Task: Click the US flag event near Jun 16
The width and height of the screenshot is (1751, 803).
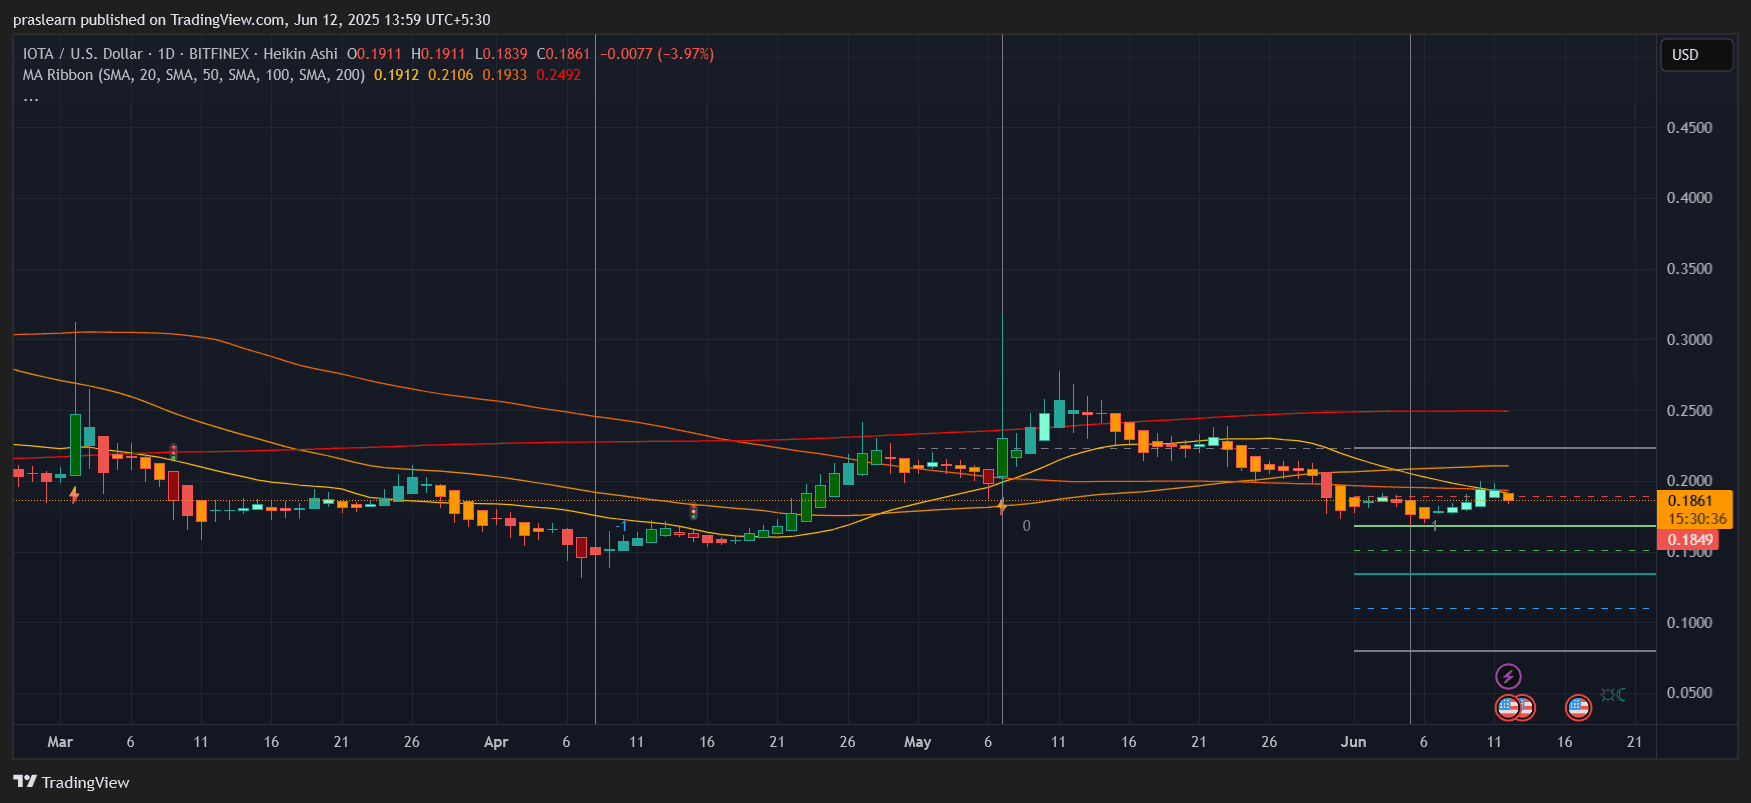Action: 1578,708
